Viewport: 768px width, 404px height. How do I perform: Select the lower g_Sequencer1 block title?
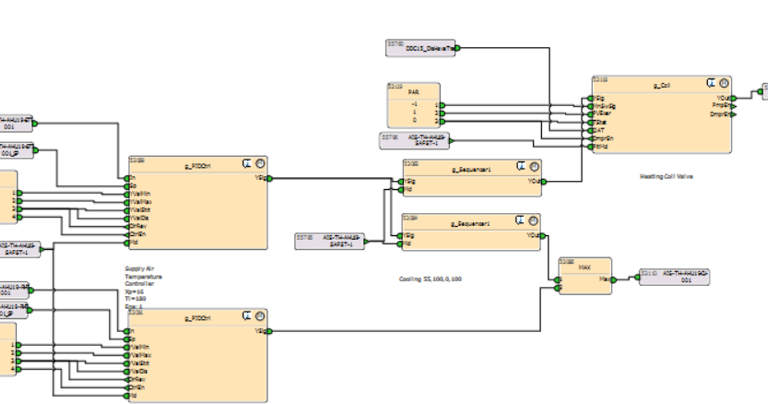tap(470, 224)
